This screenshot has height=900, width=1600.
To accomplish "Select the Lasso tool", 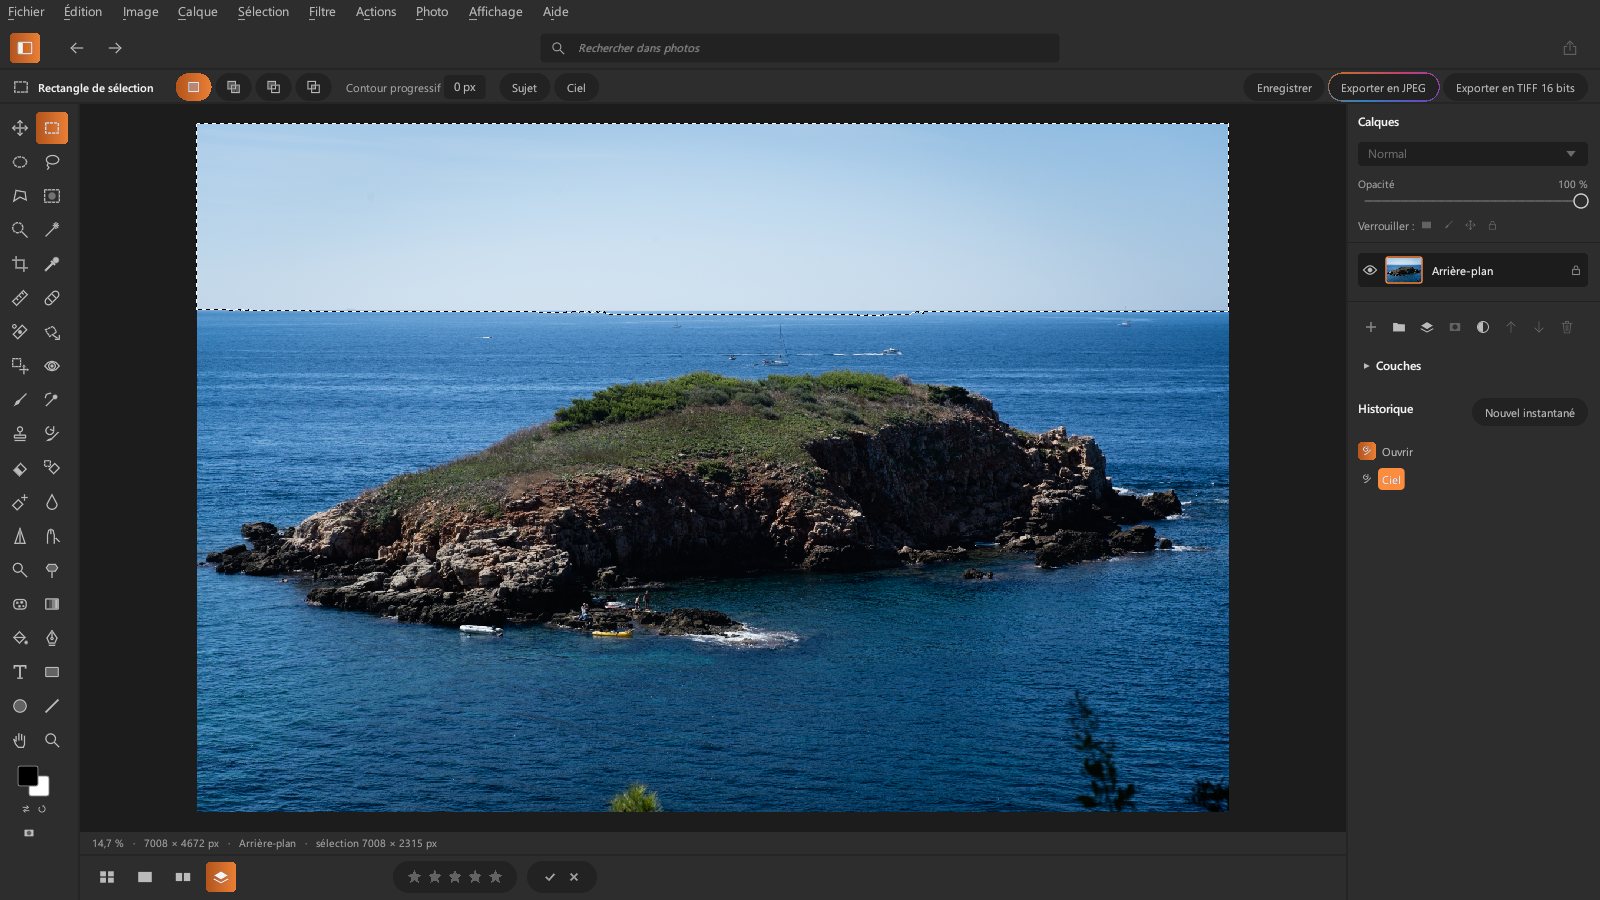I will click(x=52, y=162).
